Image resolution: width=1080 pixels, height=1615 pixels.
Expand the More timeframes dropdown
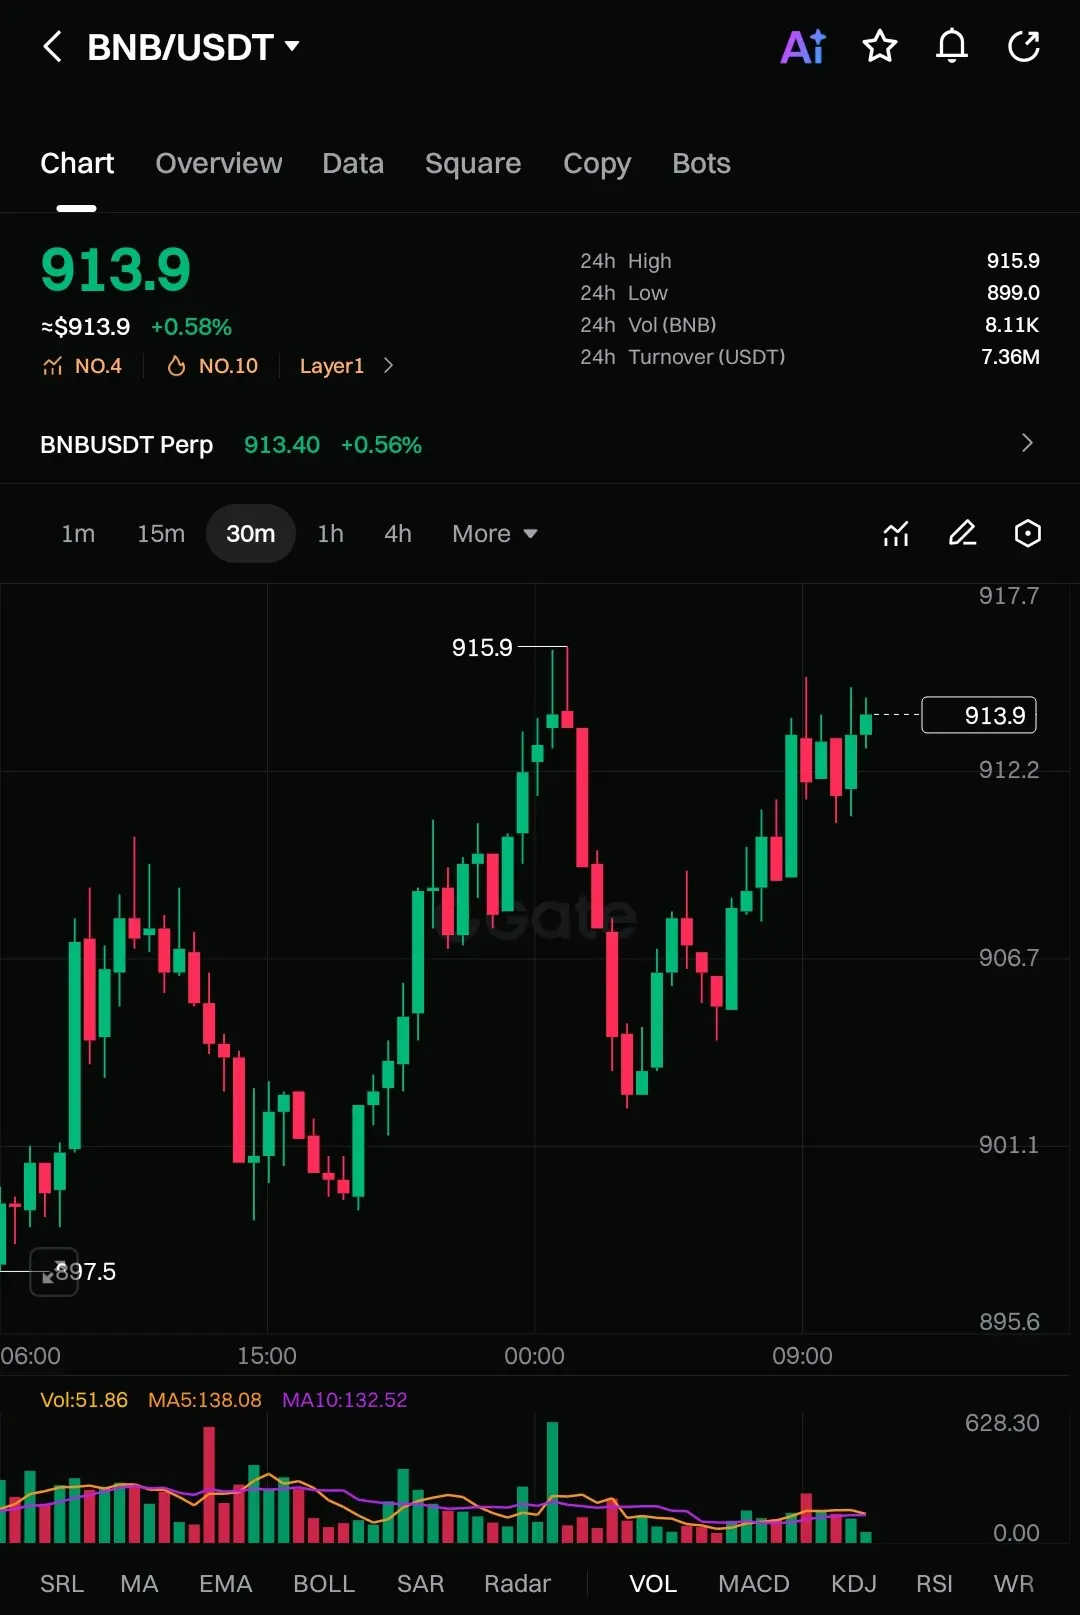click(495, 534)
